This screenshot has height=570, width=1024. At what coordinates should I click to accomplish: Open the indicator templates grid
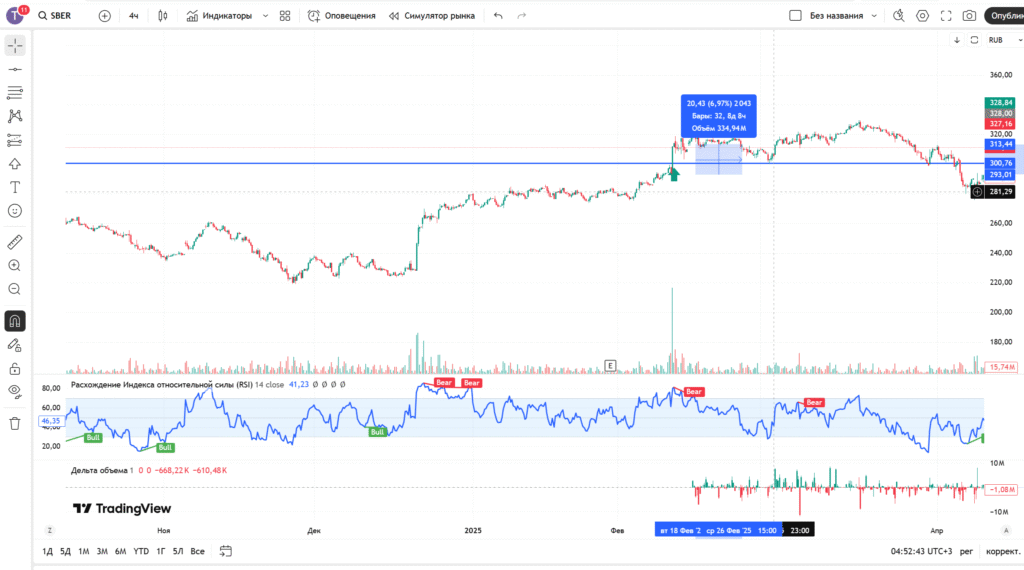click(285, 16)
